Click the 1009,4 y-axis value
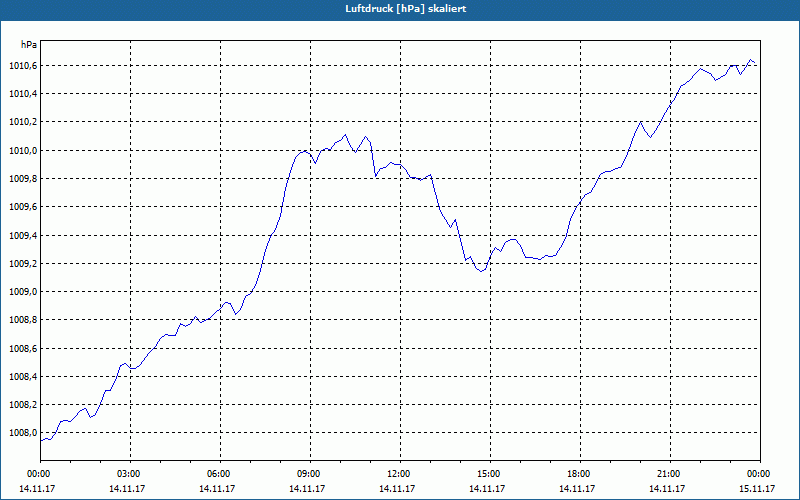 [22, 235]
